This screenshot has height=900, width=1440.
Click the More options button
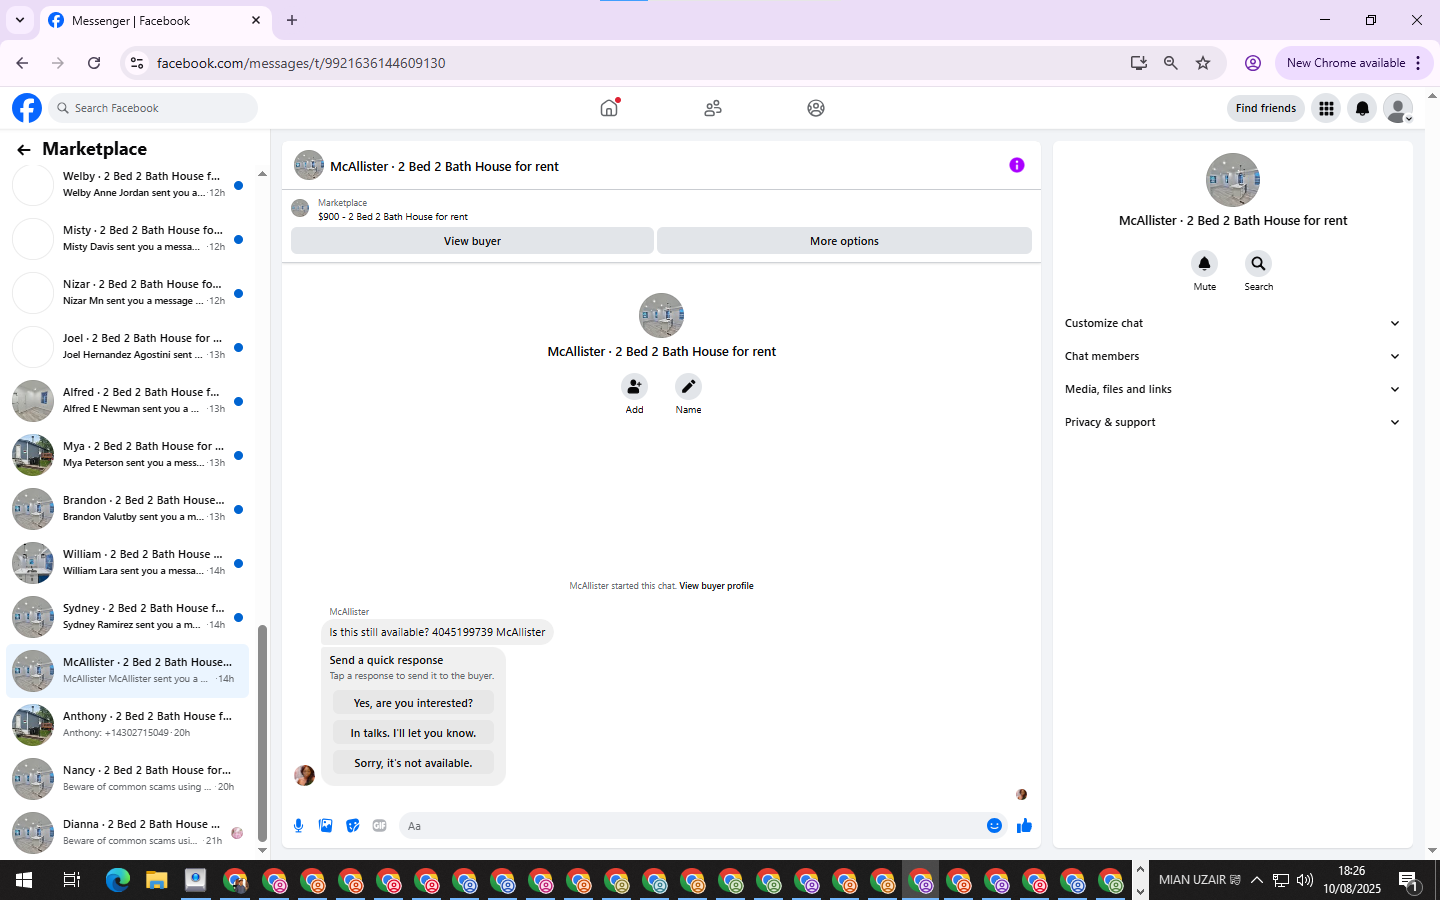pos(844,241)
